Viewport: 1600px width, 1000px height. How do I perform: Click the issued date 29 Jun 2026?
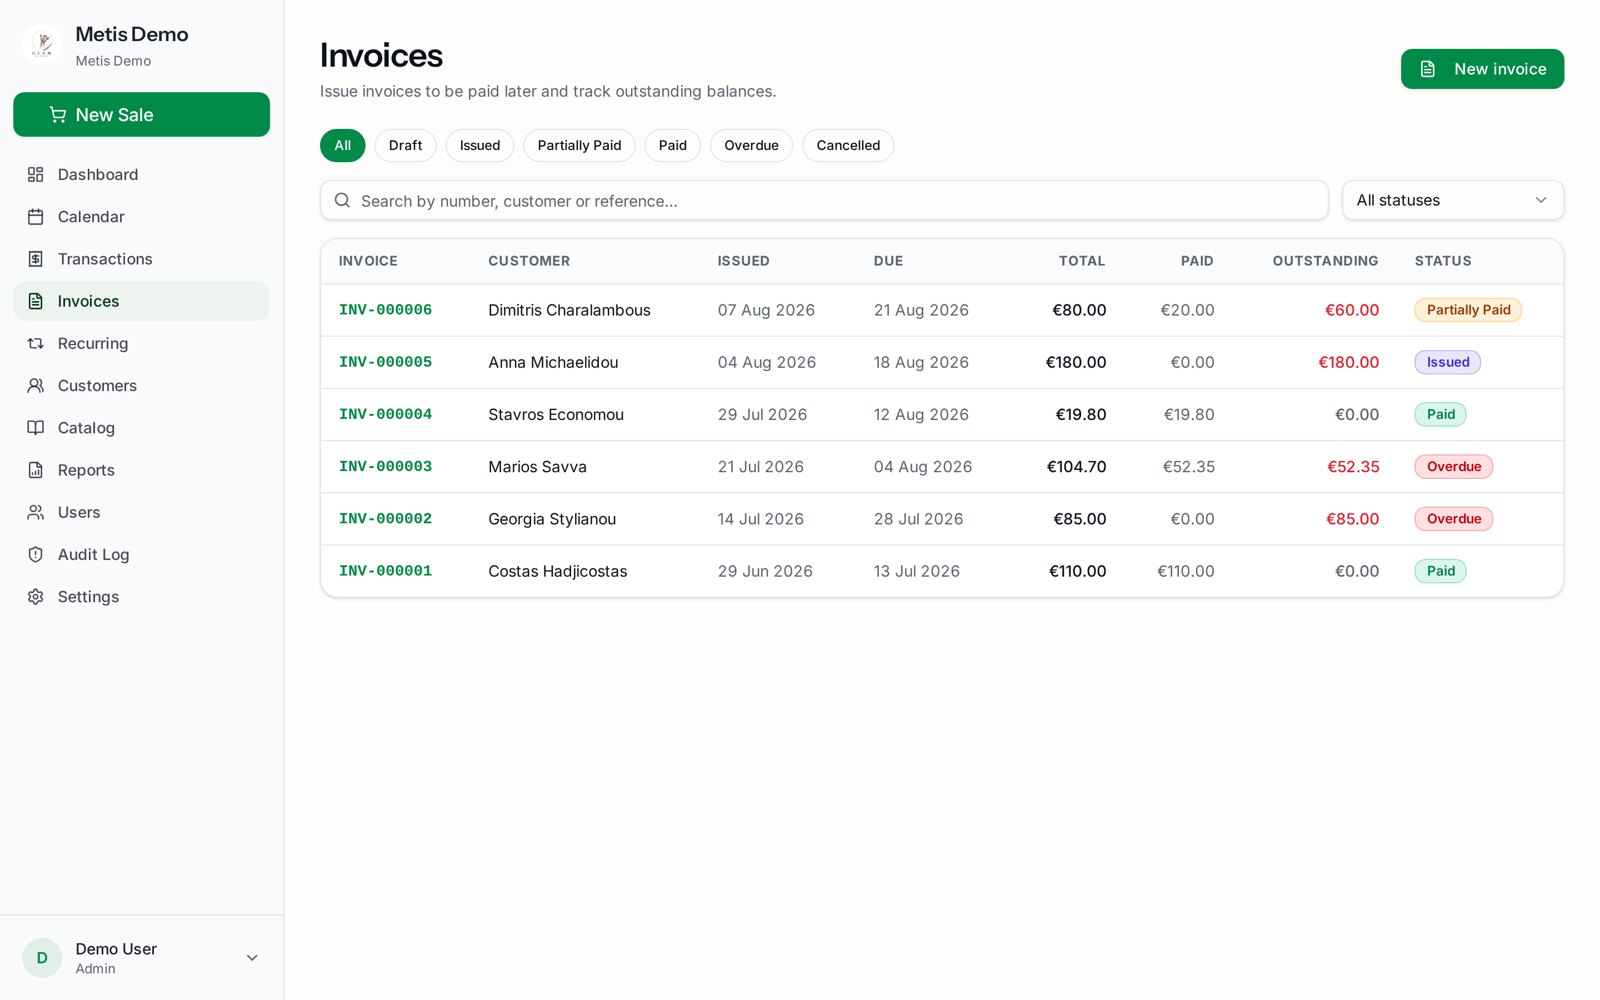tap(765, 571)
